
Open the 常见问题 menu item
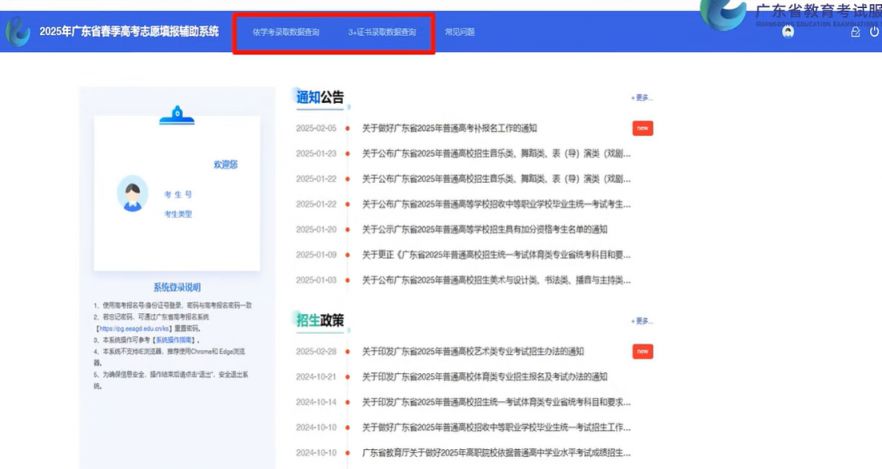tap(459, 32)
